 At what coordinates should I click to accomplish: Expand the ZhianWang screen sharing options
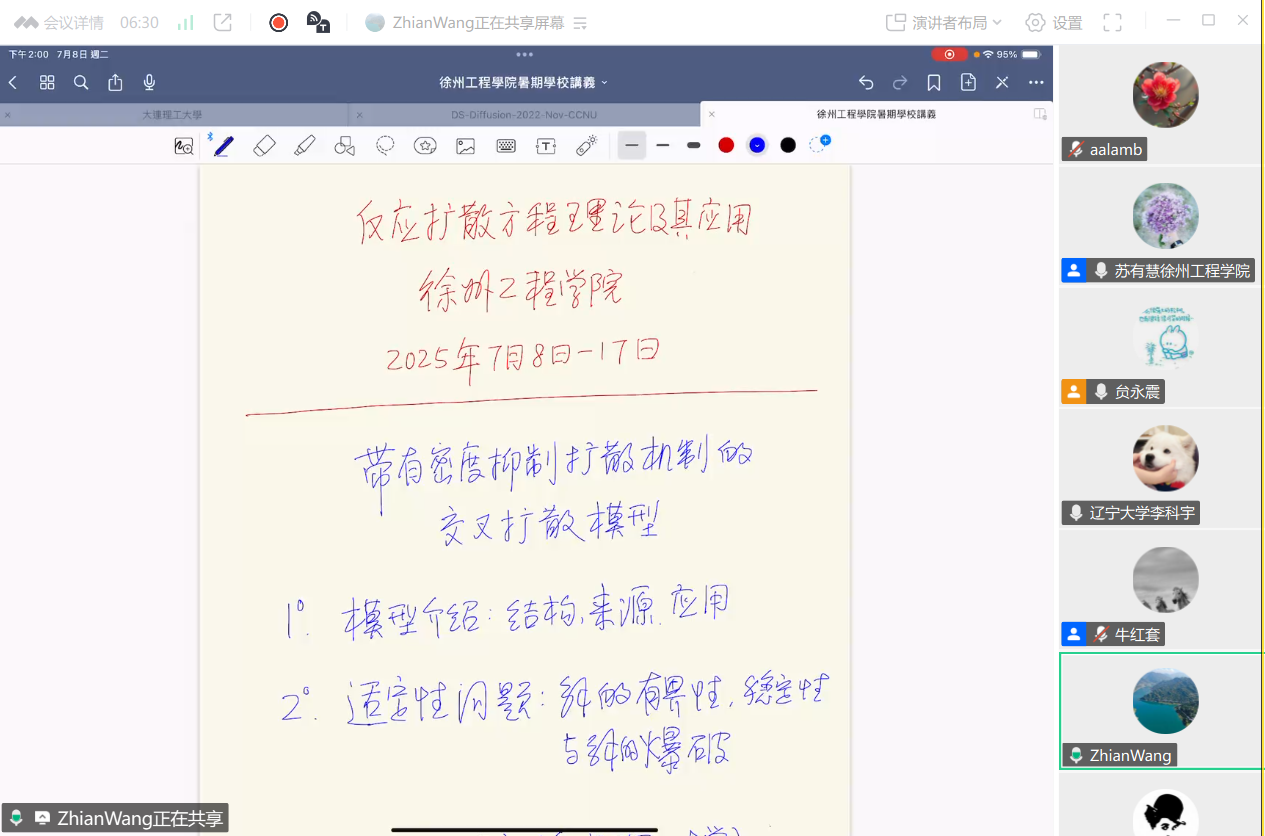click(x=580, y=22)
